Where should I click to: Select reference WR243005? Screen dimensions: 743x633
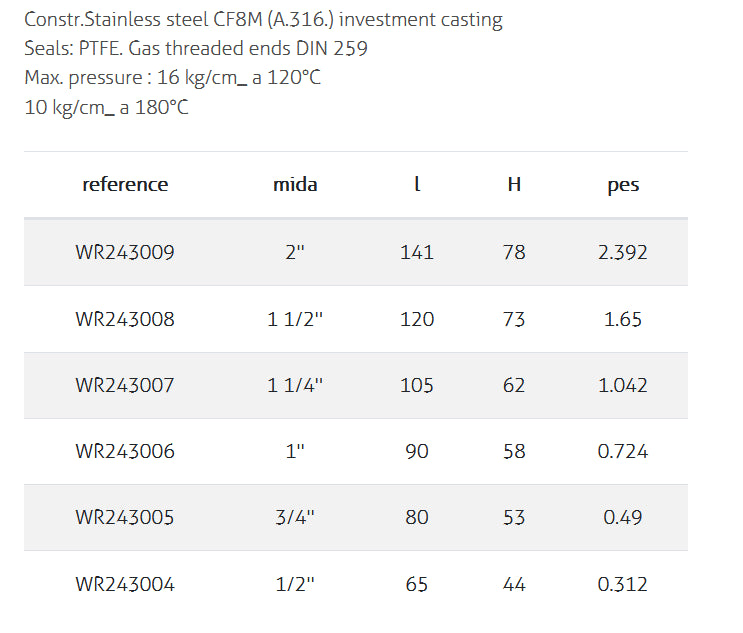[125, 517]
